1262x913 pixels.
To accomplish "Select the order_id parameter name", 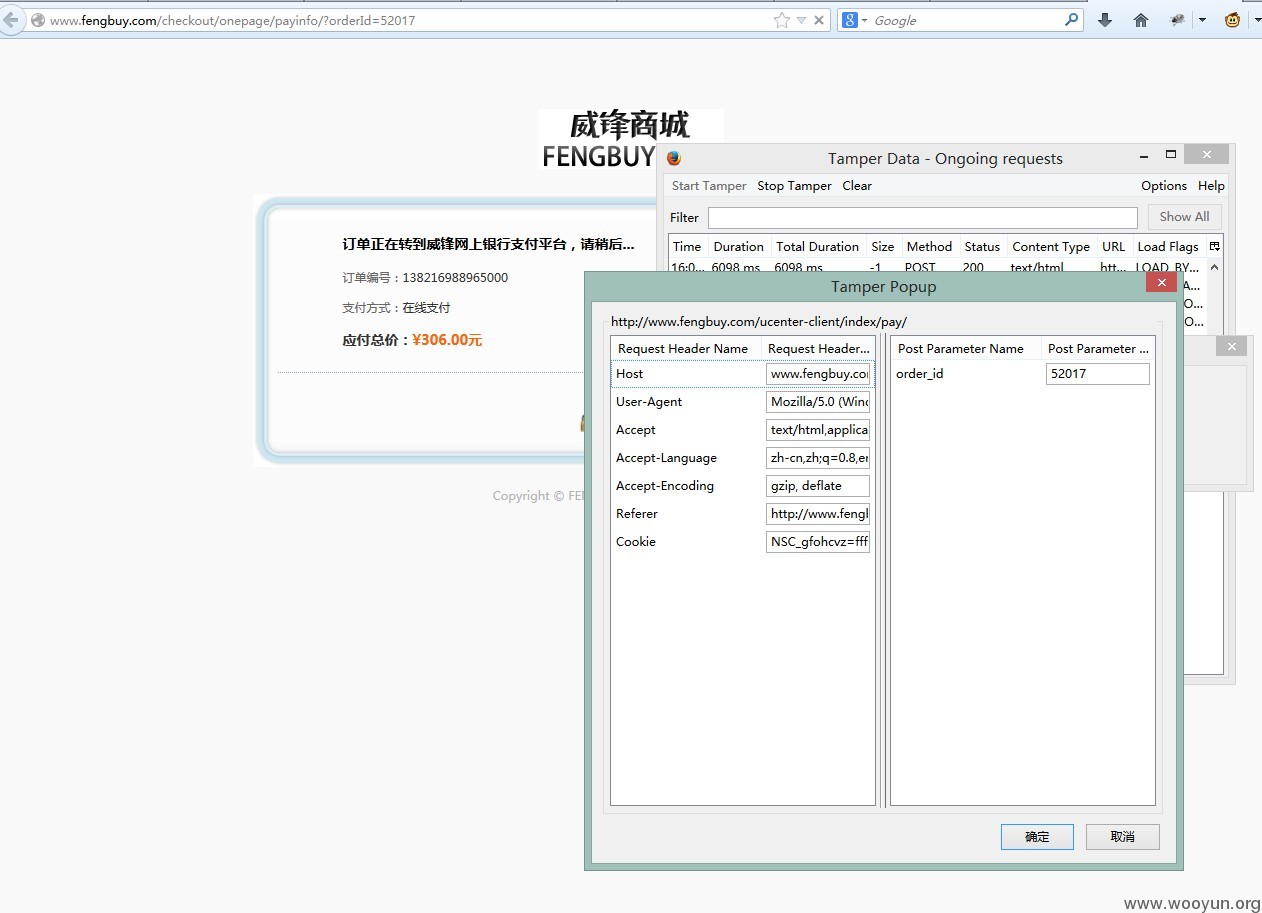I will [x=920, y=374].
